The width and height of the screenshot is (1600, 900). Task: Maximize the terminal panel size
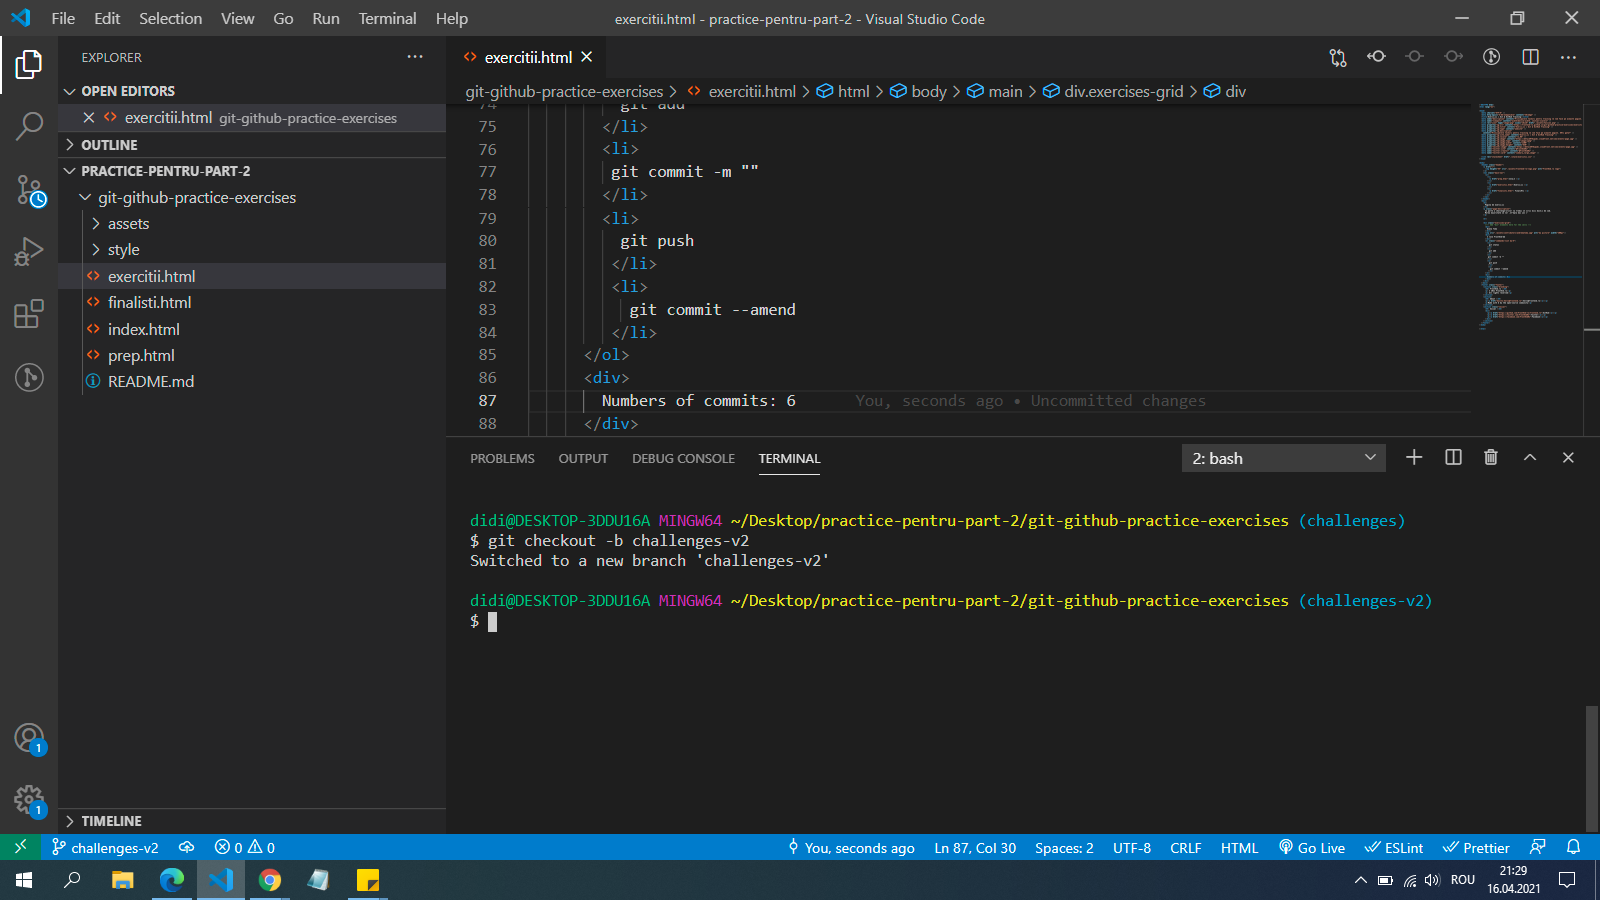click(x=1529, y=457)
